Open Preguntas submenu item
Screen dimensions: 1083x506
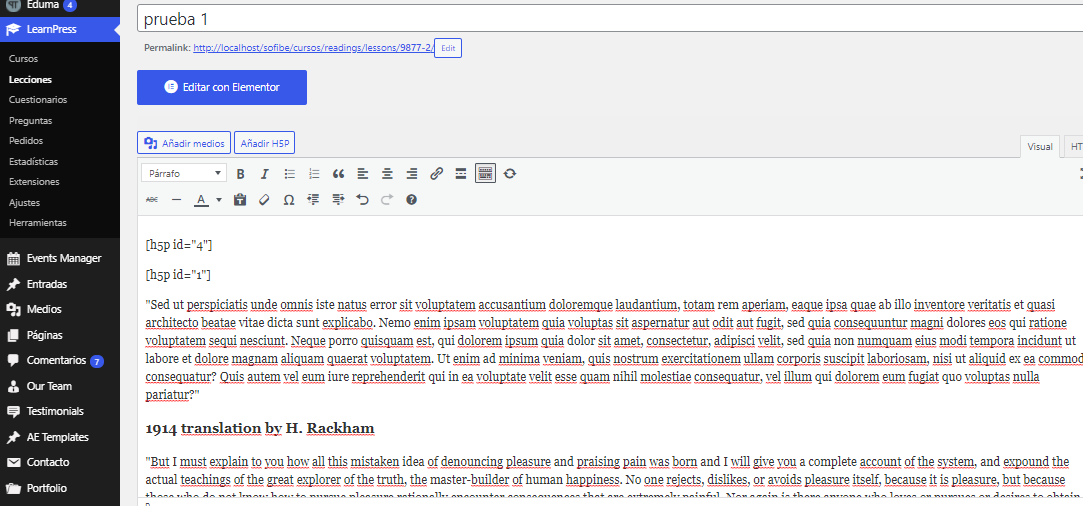click(x=30, y=120)
